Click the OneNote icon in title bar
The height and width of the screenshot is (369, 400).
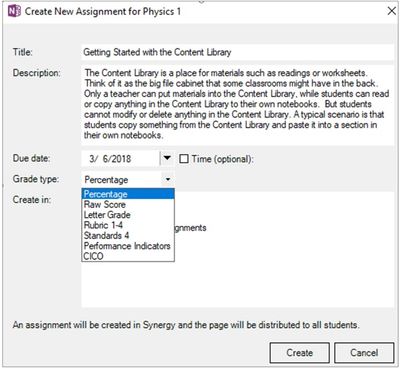[x=14, y=11]
